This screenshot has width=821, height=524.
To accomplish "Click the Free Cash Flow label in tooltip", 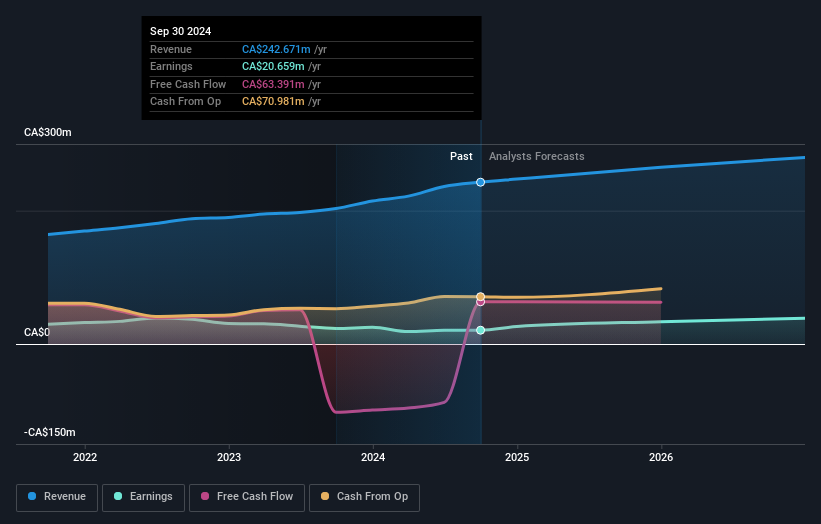I will tap(188, 84).
